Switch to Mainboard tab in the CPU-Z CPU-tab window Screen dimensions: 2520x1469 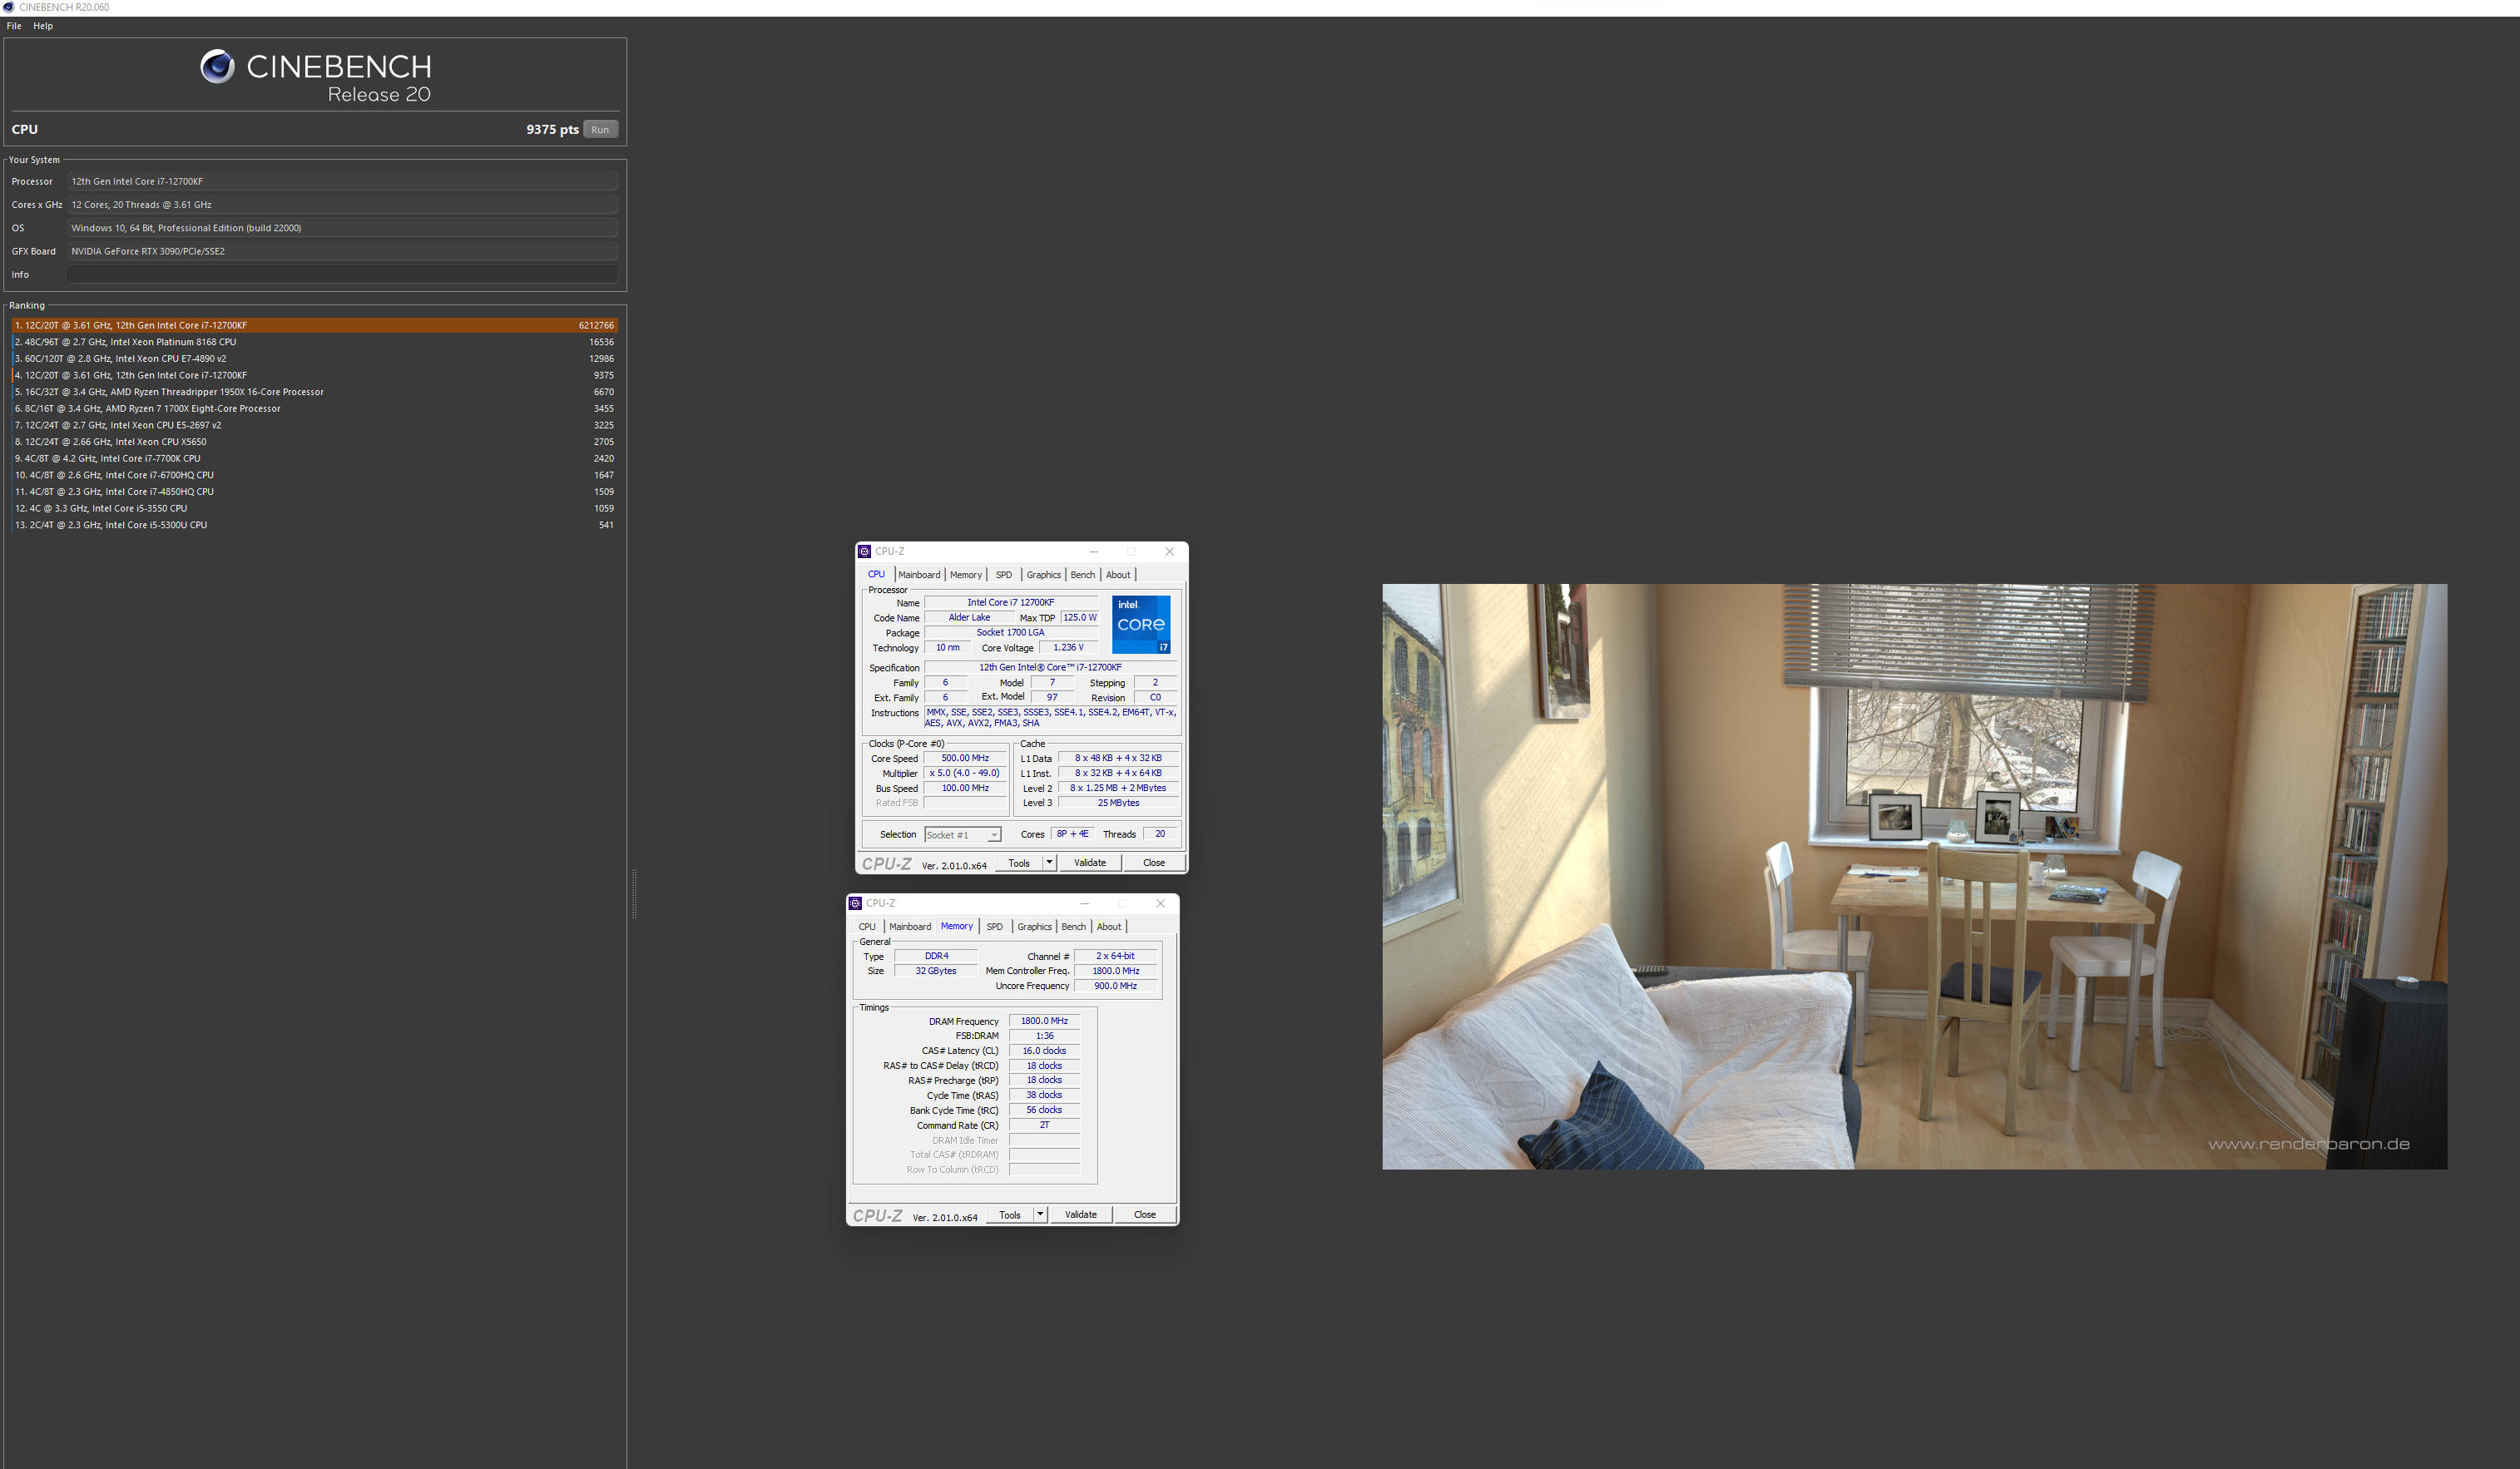pos(919,575)
